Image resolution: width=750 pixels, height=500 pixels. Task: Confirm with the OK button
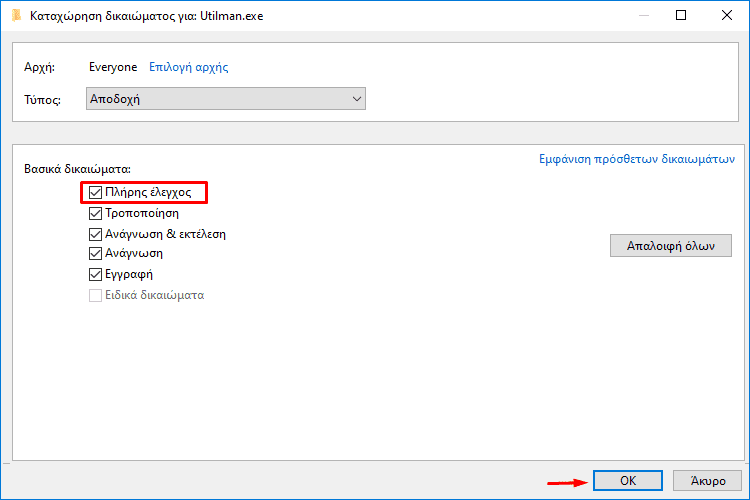coord(628,480)
